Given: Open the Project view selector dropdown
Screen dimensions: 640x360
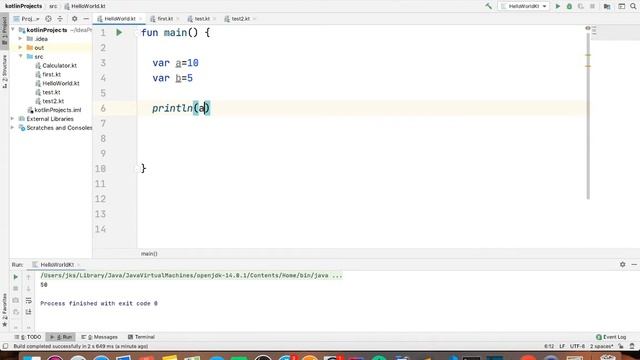Looking at the screenshot, I should click(x=27, y=19).
